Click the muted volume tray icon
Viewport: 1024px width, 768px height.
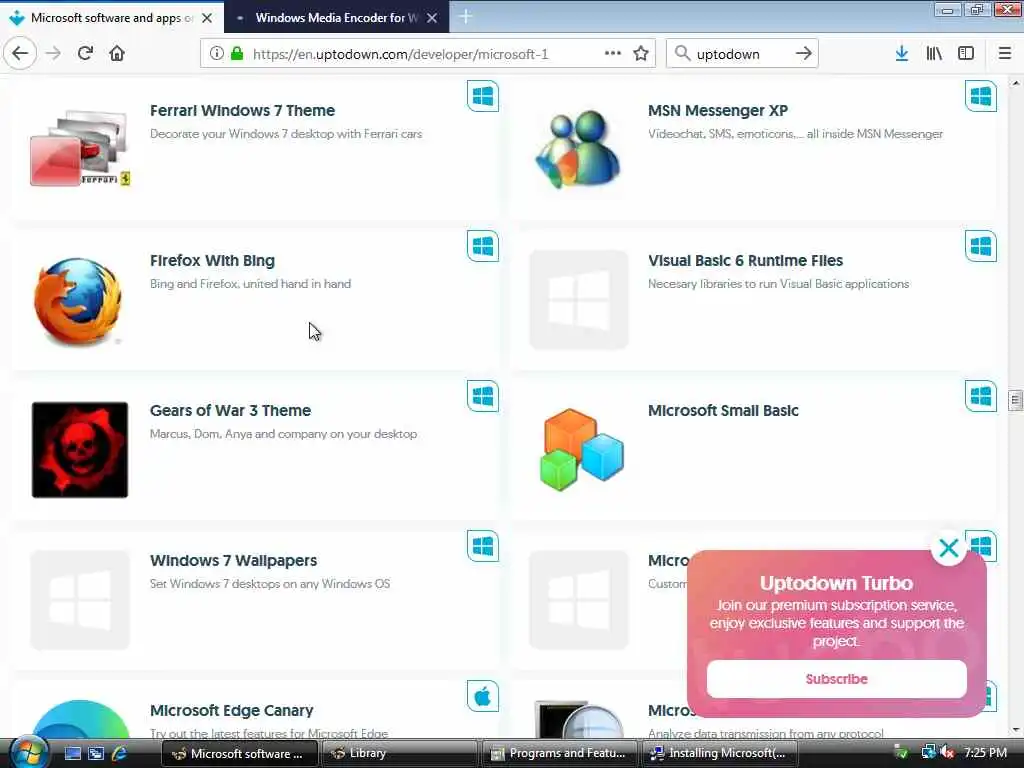coord(948,753)
